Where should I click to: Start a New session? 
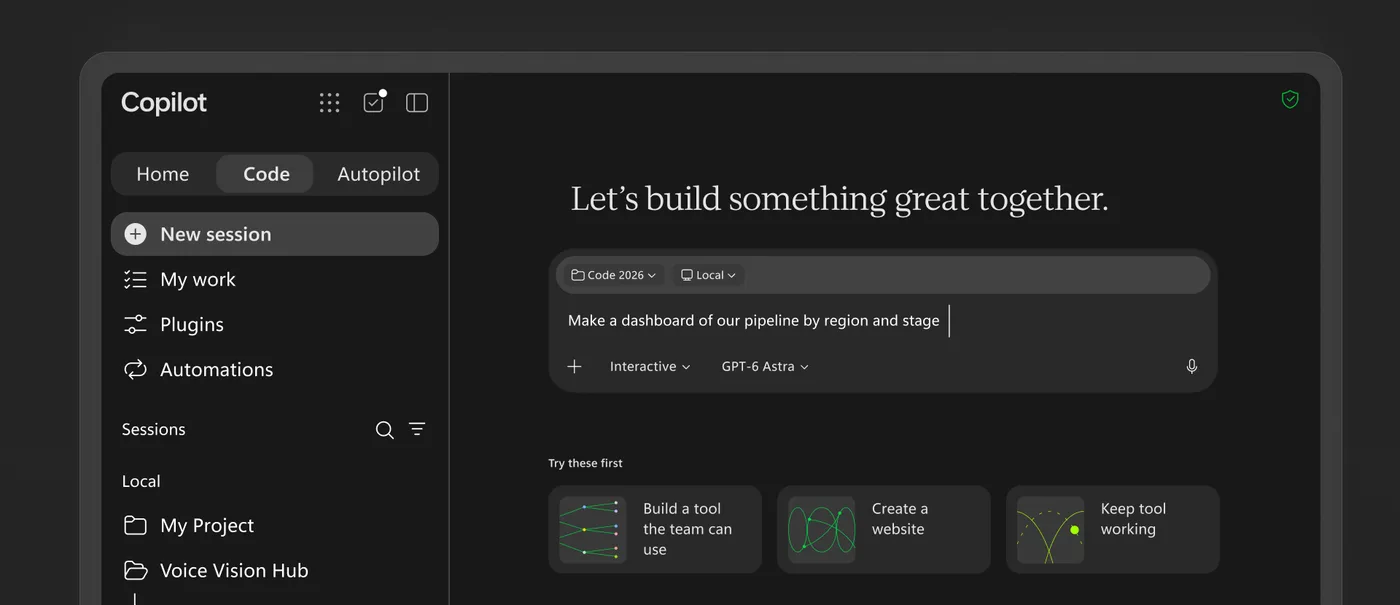[x=275, y=234]
